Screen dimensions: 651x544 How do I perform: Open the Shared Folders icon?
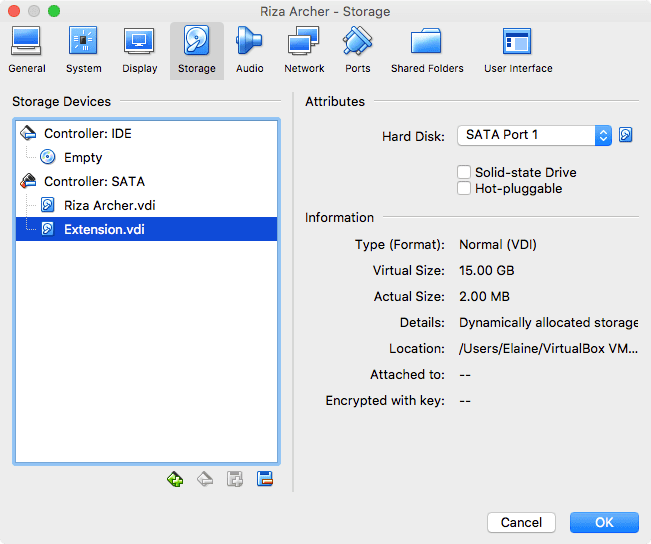(426, 41)
